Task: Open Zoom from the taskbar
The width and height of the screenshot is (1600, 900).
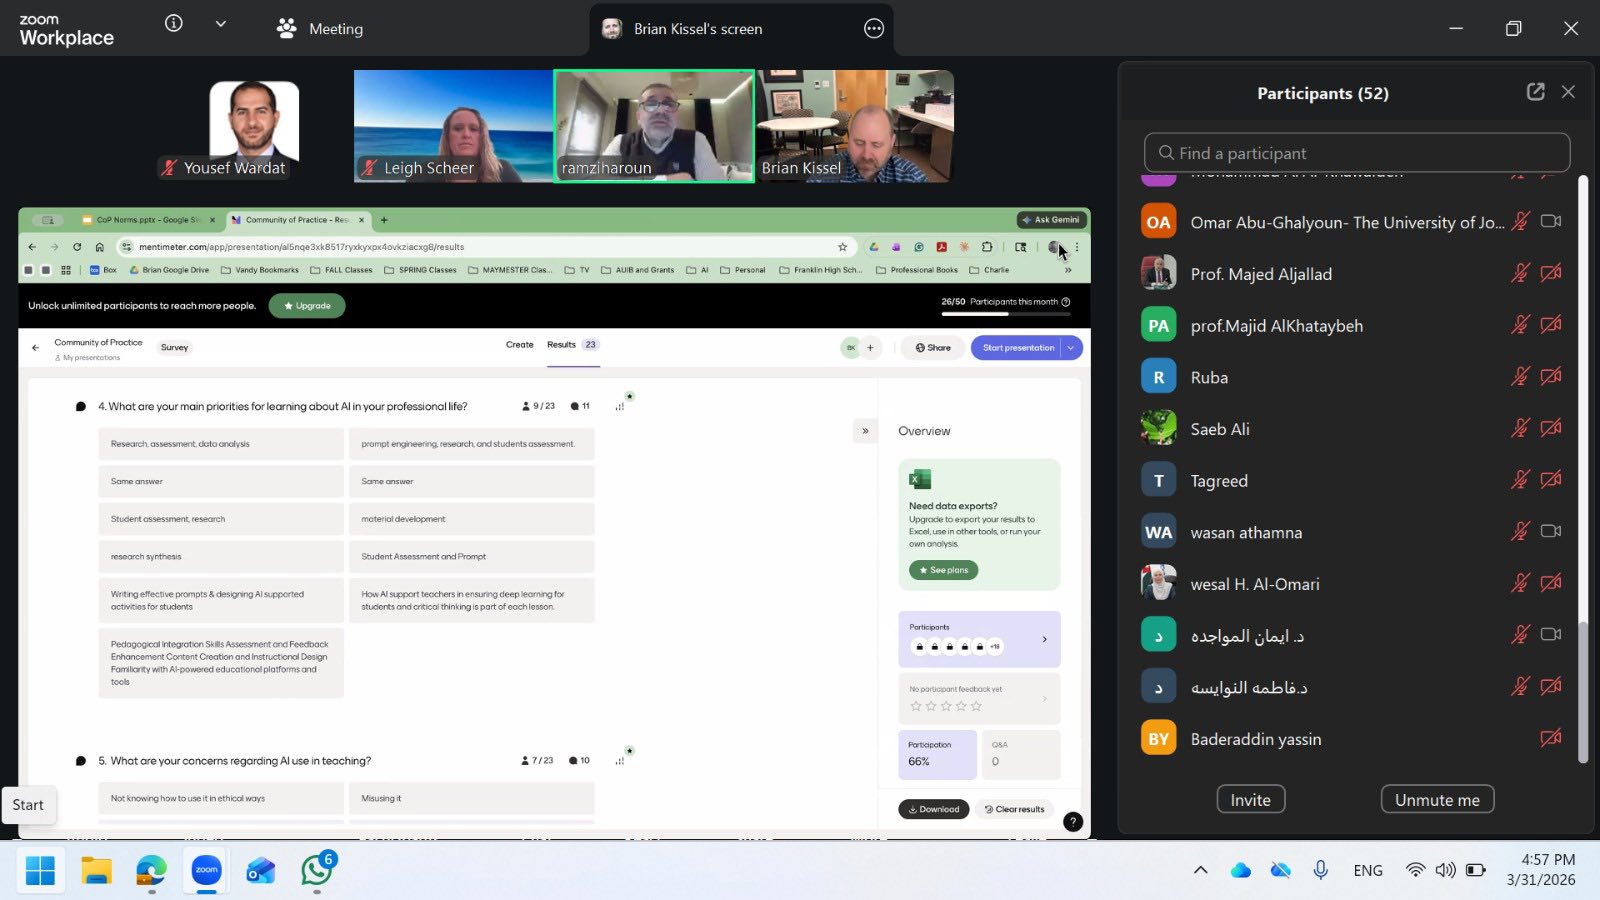Action: [207, 870]
